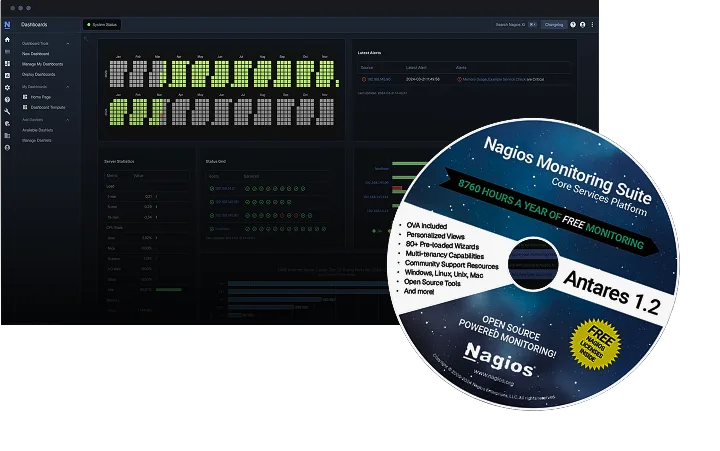Screen dimensions: 720x451
Task: Collapse the My Dashboards section
Action: 68,87
